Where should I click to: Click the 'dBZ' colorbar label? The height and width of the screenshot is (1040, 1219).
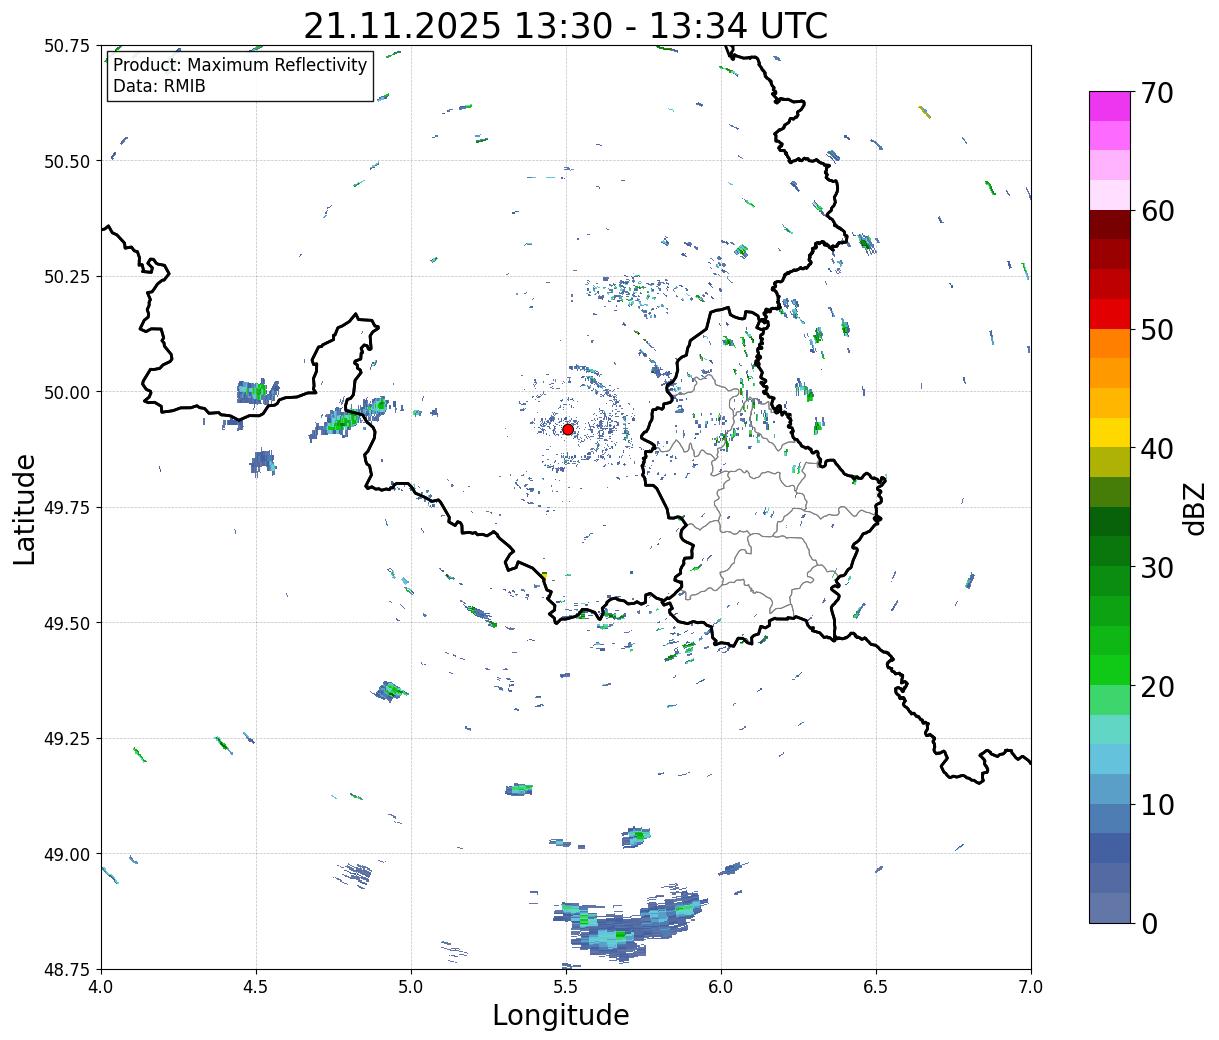click(1194, 508)
